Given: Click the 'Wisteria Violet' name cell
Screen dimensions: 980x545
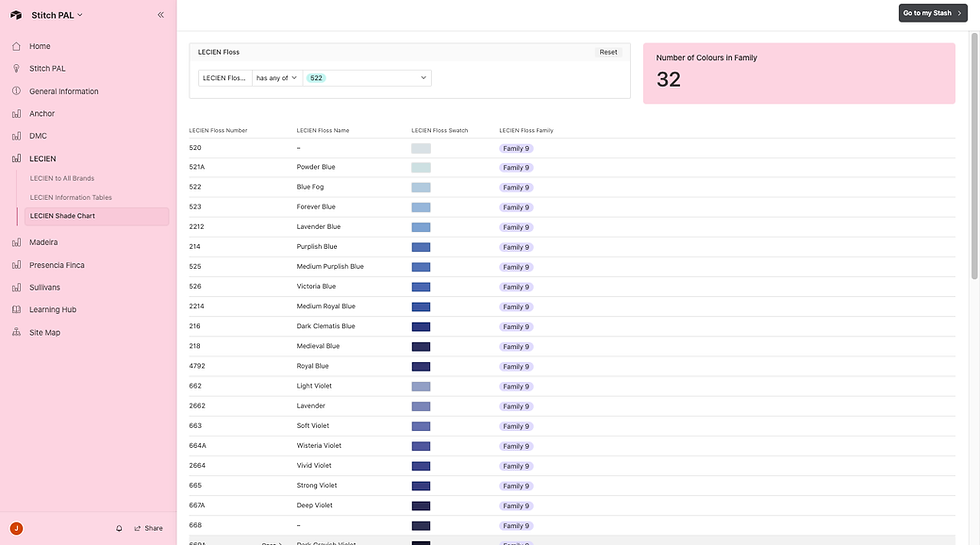Looking at the screenshot, I should pos(319,446).
